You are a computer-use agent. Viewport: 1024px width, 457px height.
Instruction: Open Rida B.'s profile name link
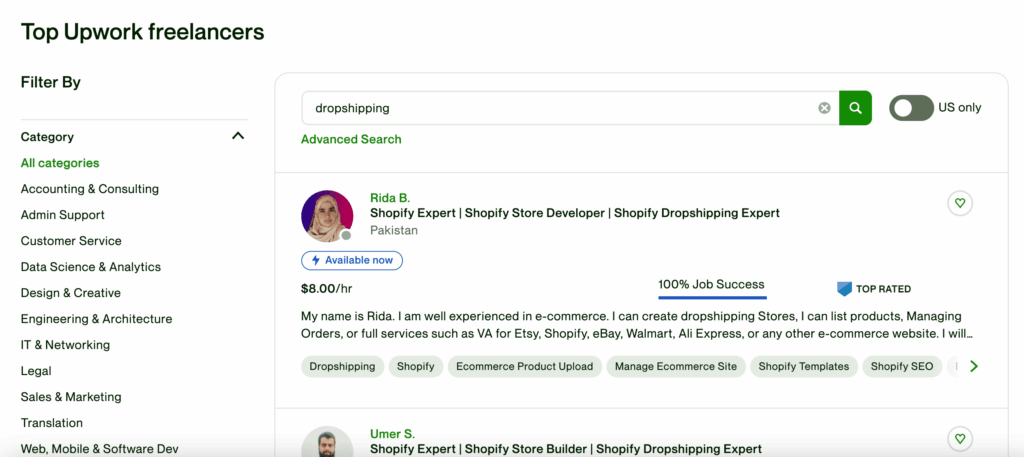click(390, 198)
